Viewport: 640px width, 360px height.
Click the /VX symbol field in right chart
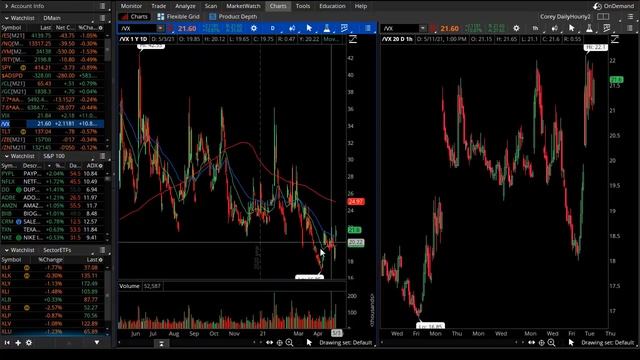point(400,28)
